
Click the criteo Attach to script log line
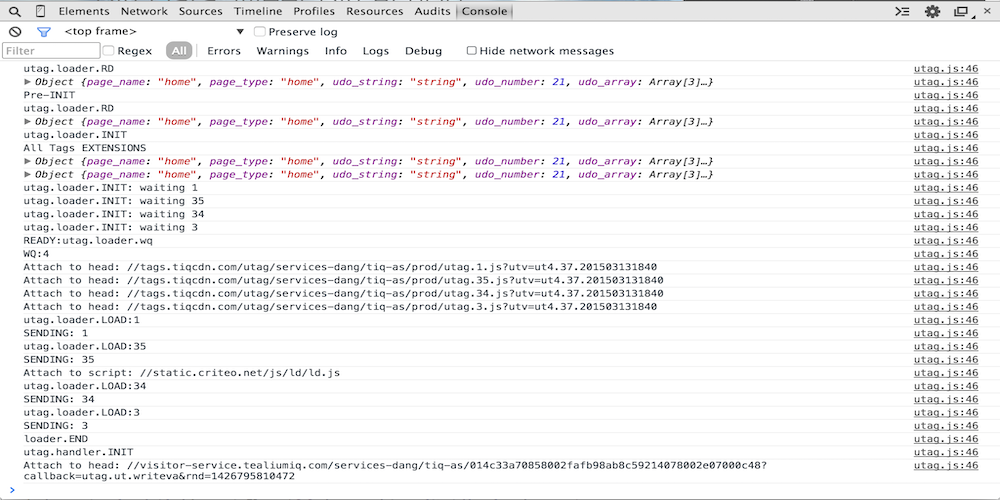[x=181, y=373]
